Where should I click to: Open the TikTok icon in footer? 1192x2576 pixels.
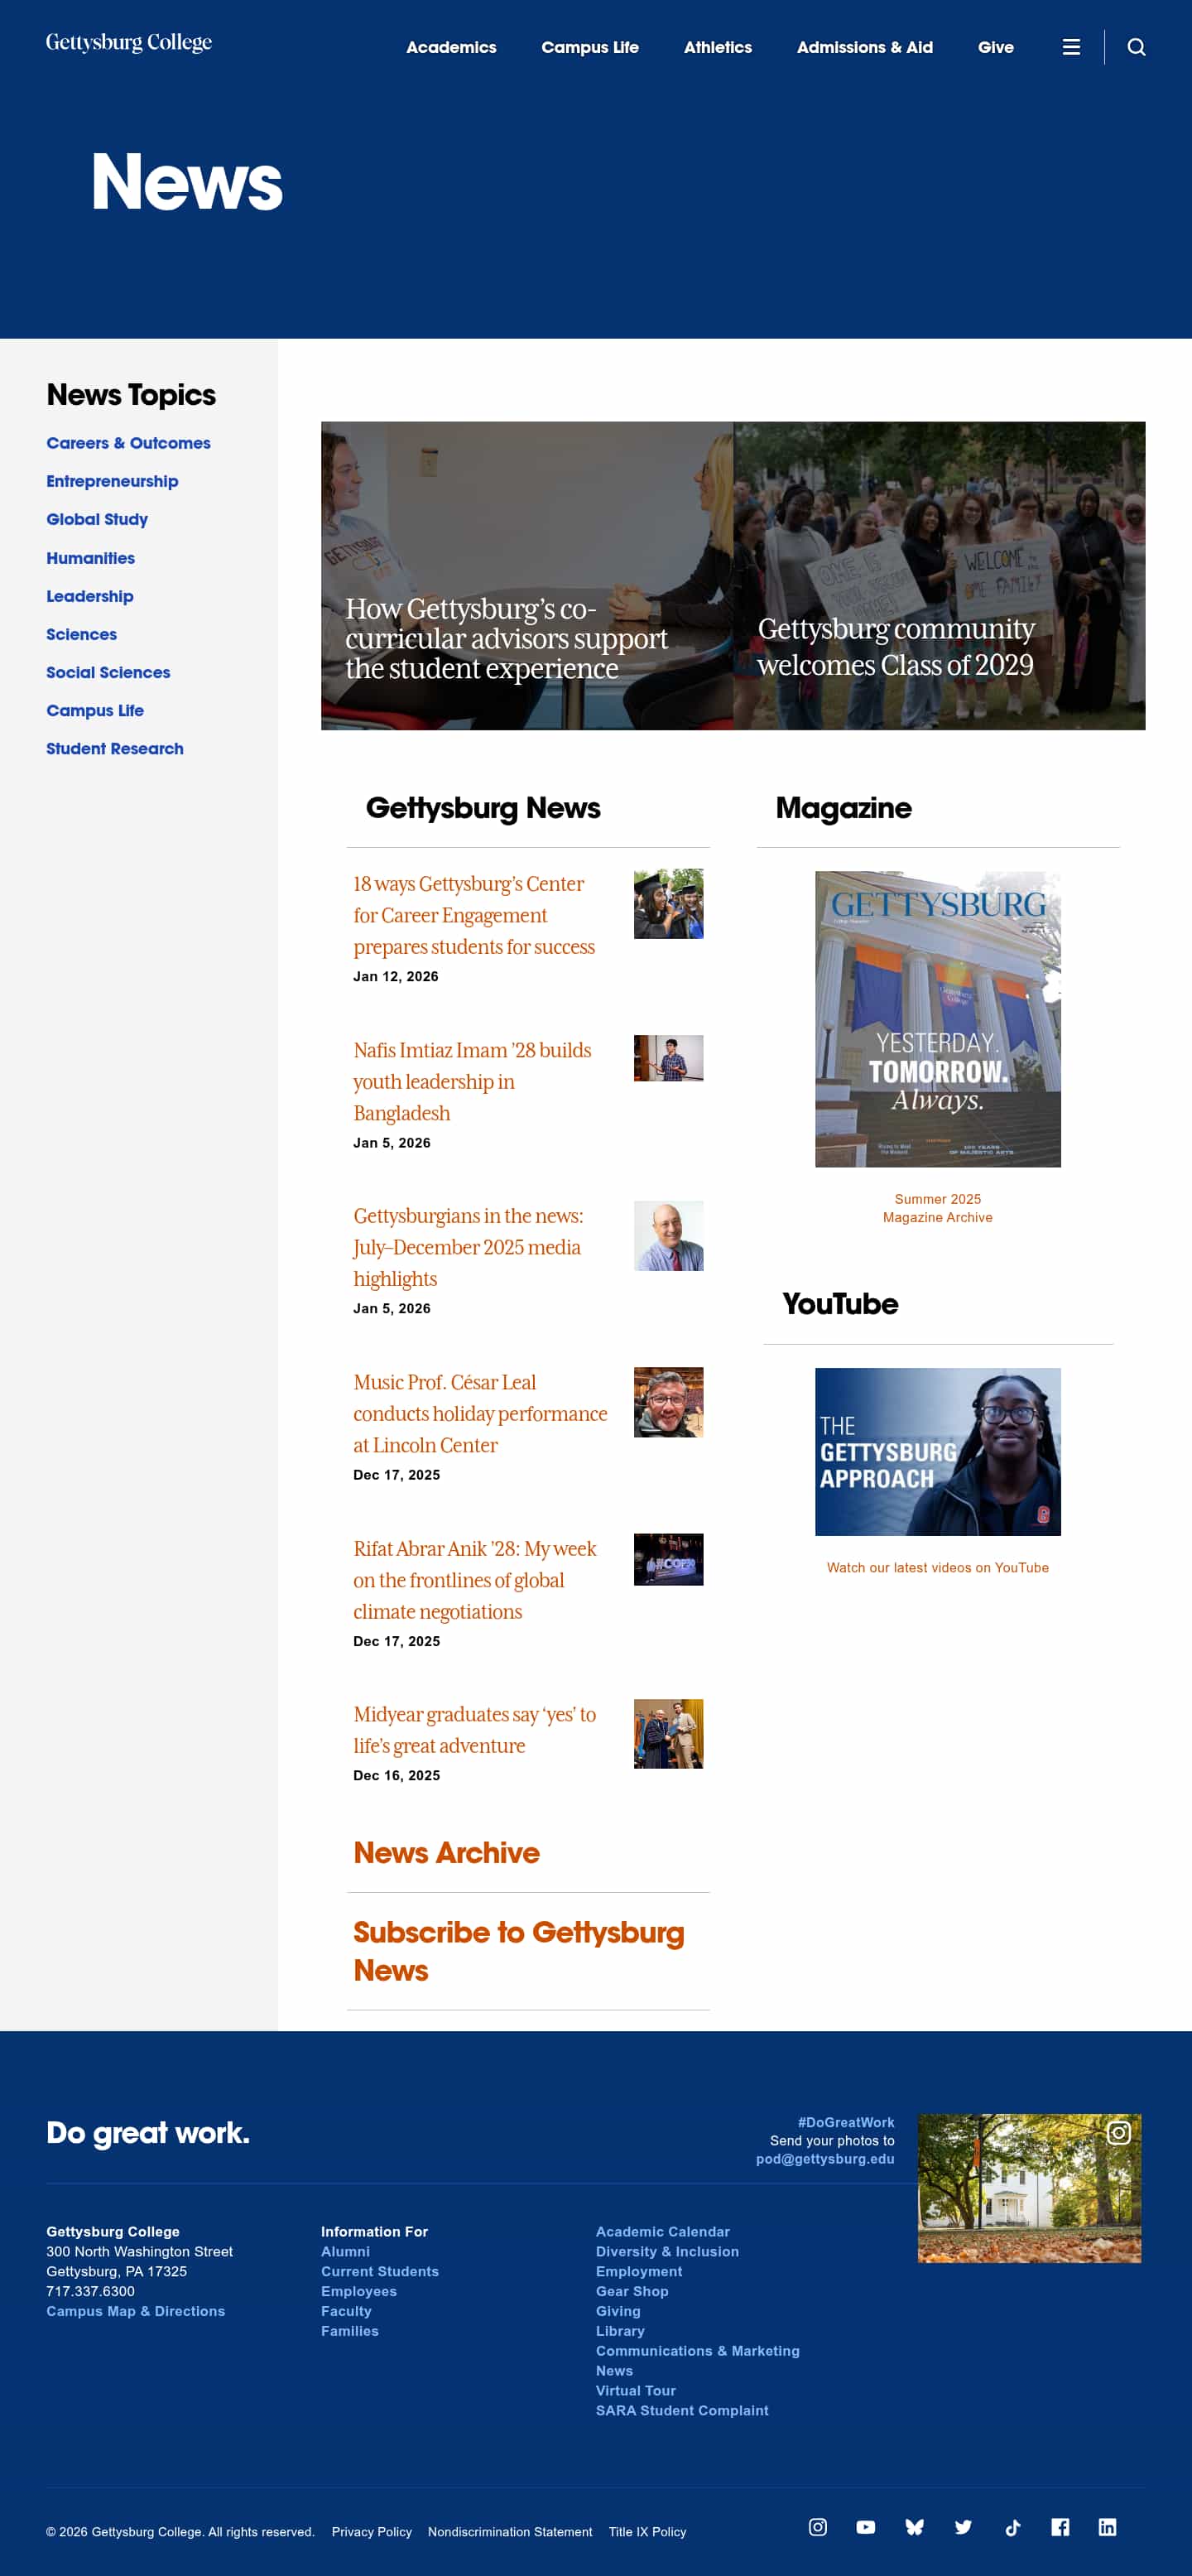tap(1012, 2527)
